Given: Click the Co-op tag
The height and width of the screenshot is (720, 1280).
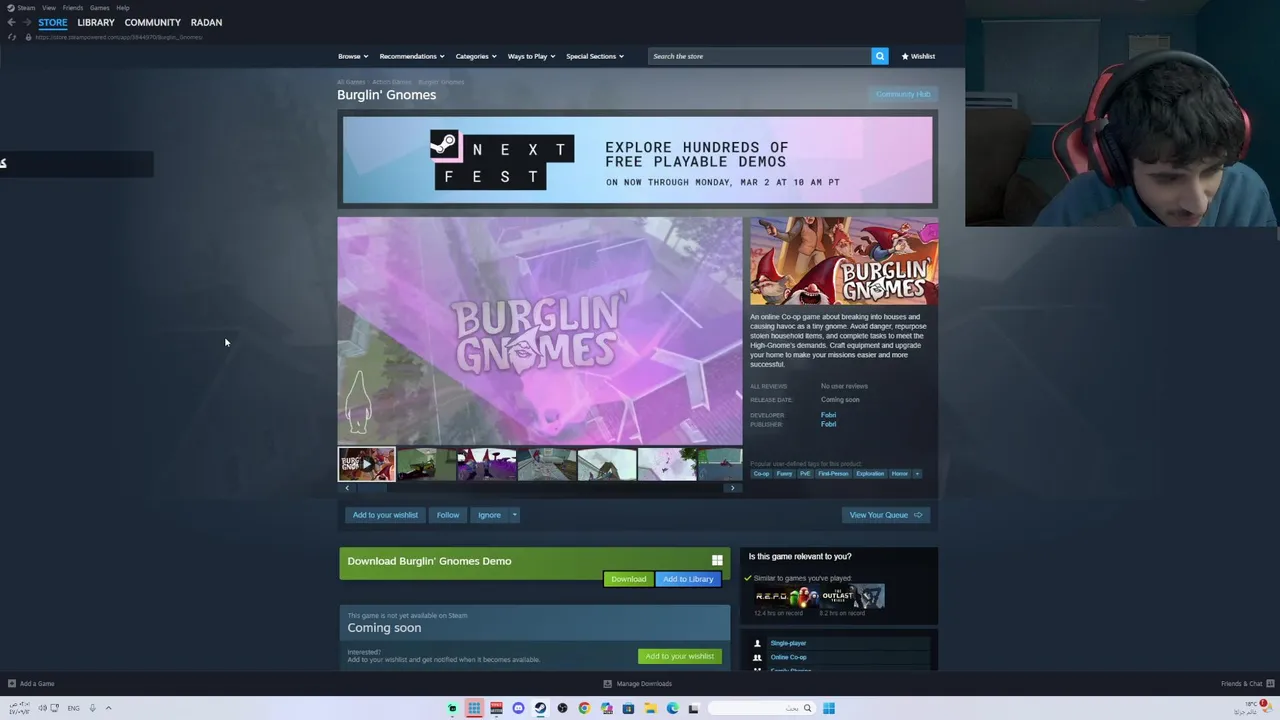Looking at the screenshot, I should 761,474.
